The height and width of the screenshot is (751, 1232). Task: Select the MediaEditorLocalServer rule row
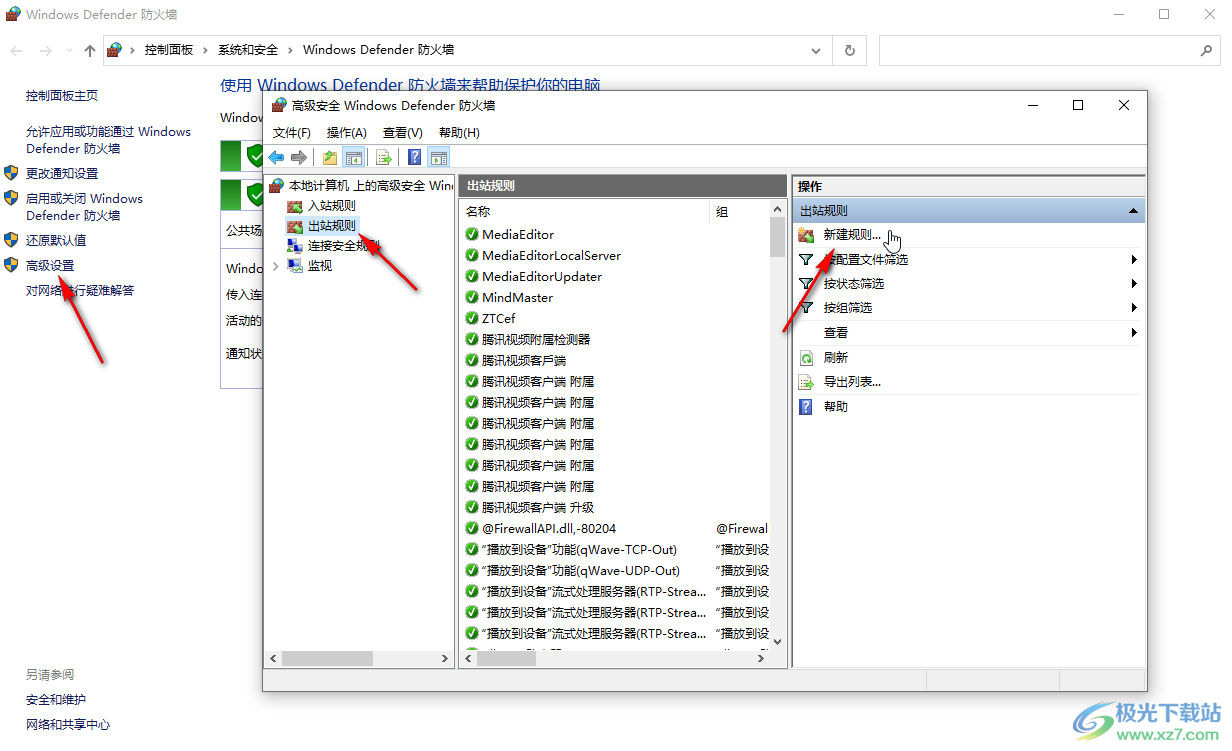(616, 255)
